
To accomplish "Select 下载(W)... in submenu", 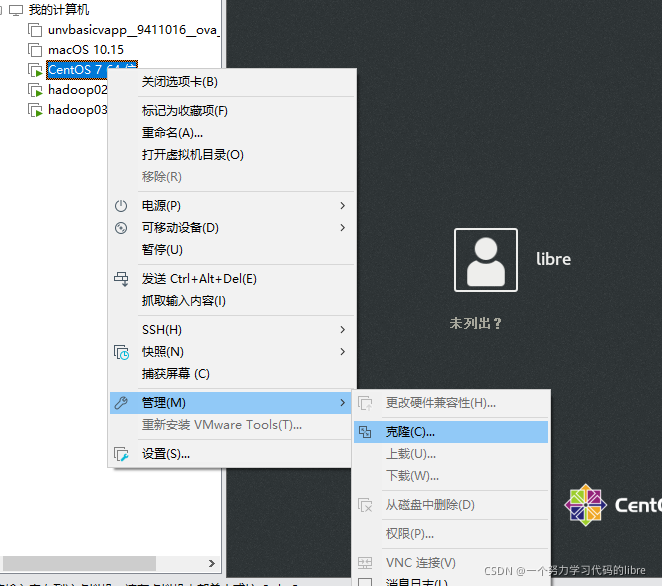I will coord(451,476).
